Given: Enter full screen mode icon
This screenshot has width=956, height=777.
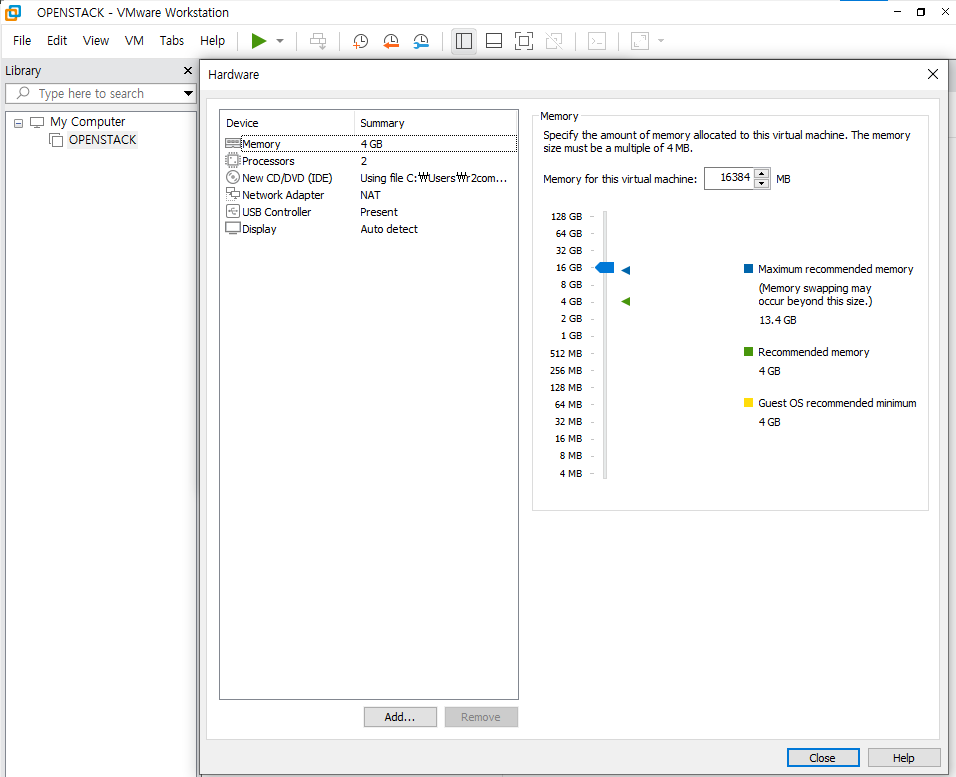Looking at the screenshot, I should click(x=524, y=41).
